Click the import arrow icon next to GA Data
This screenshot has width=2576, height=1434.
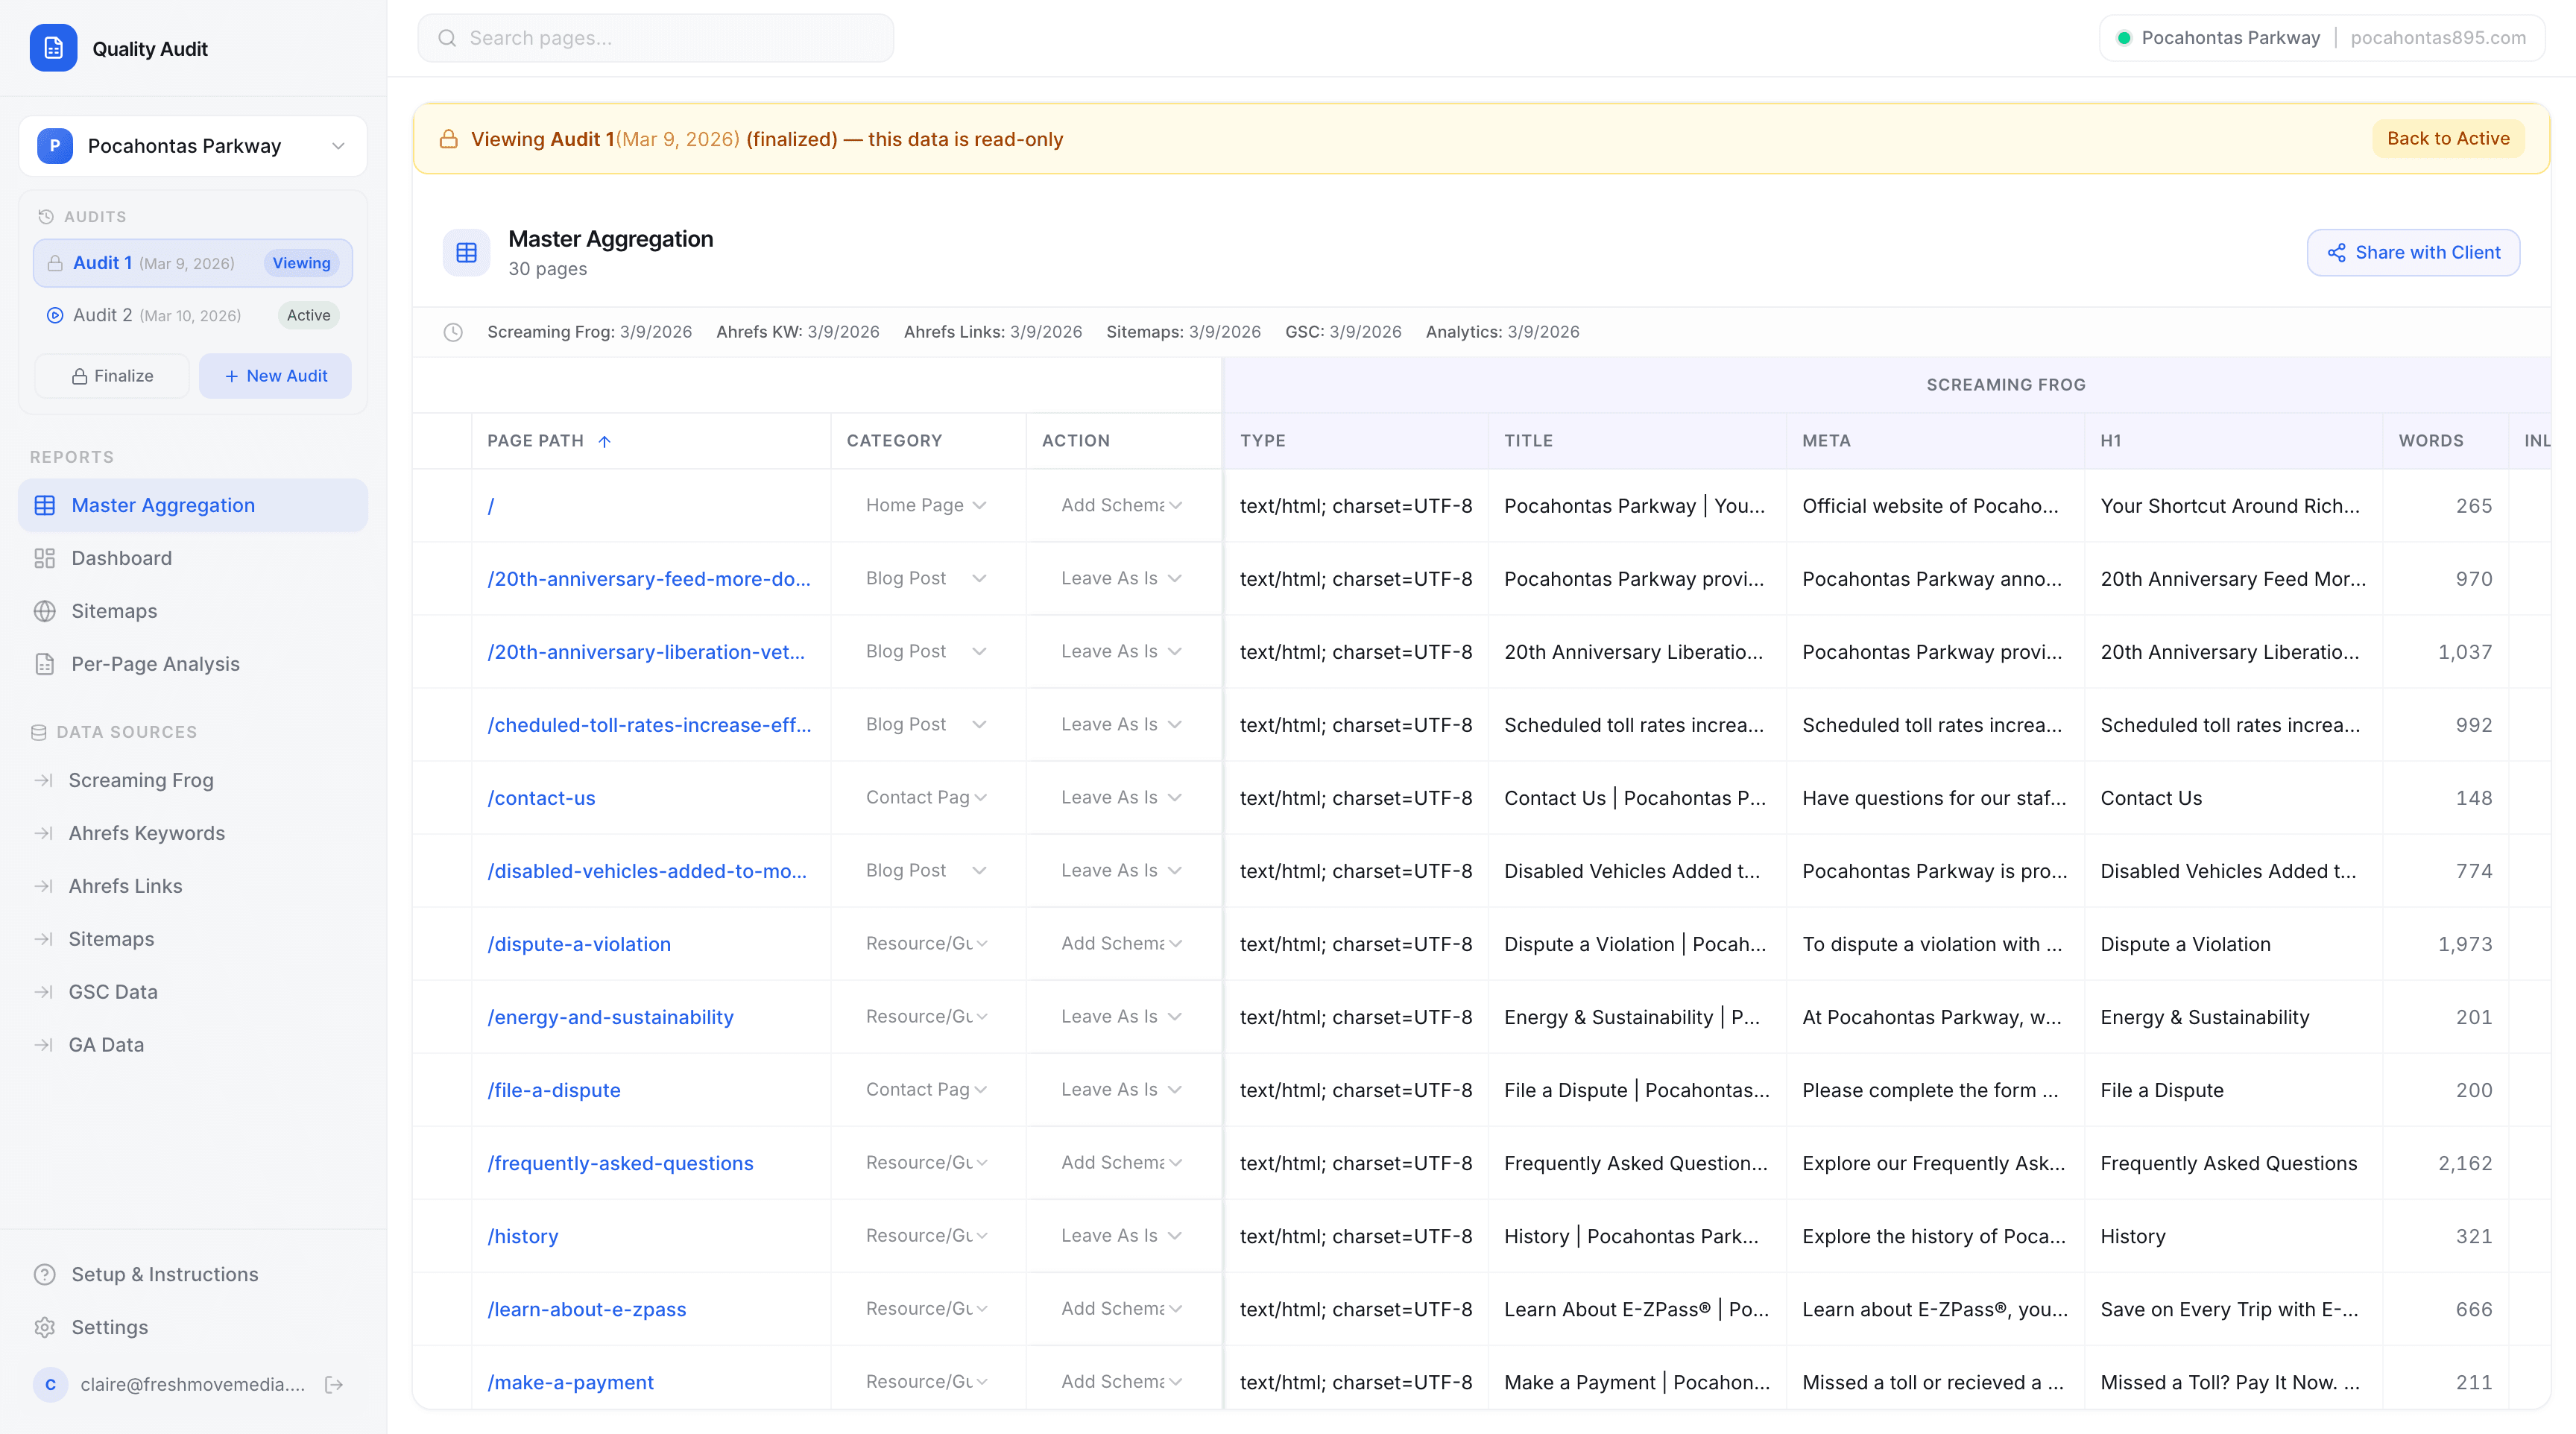click(43, 1045)
